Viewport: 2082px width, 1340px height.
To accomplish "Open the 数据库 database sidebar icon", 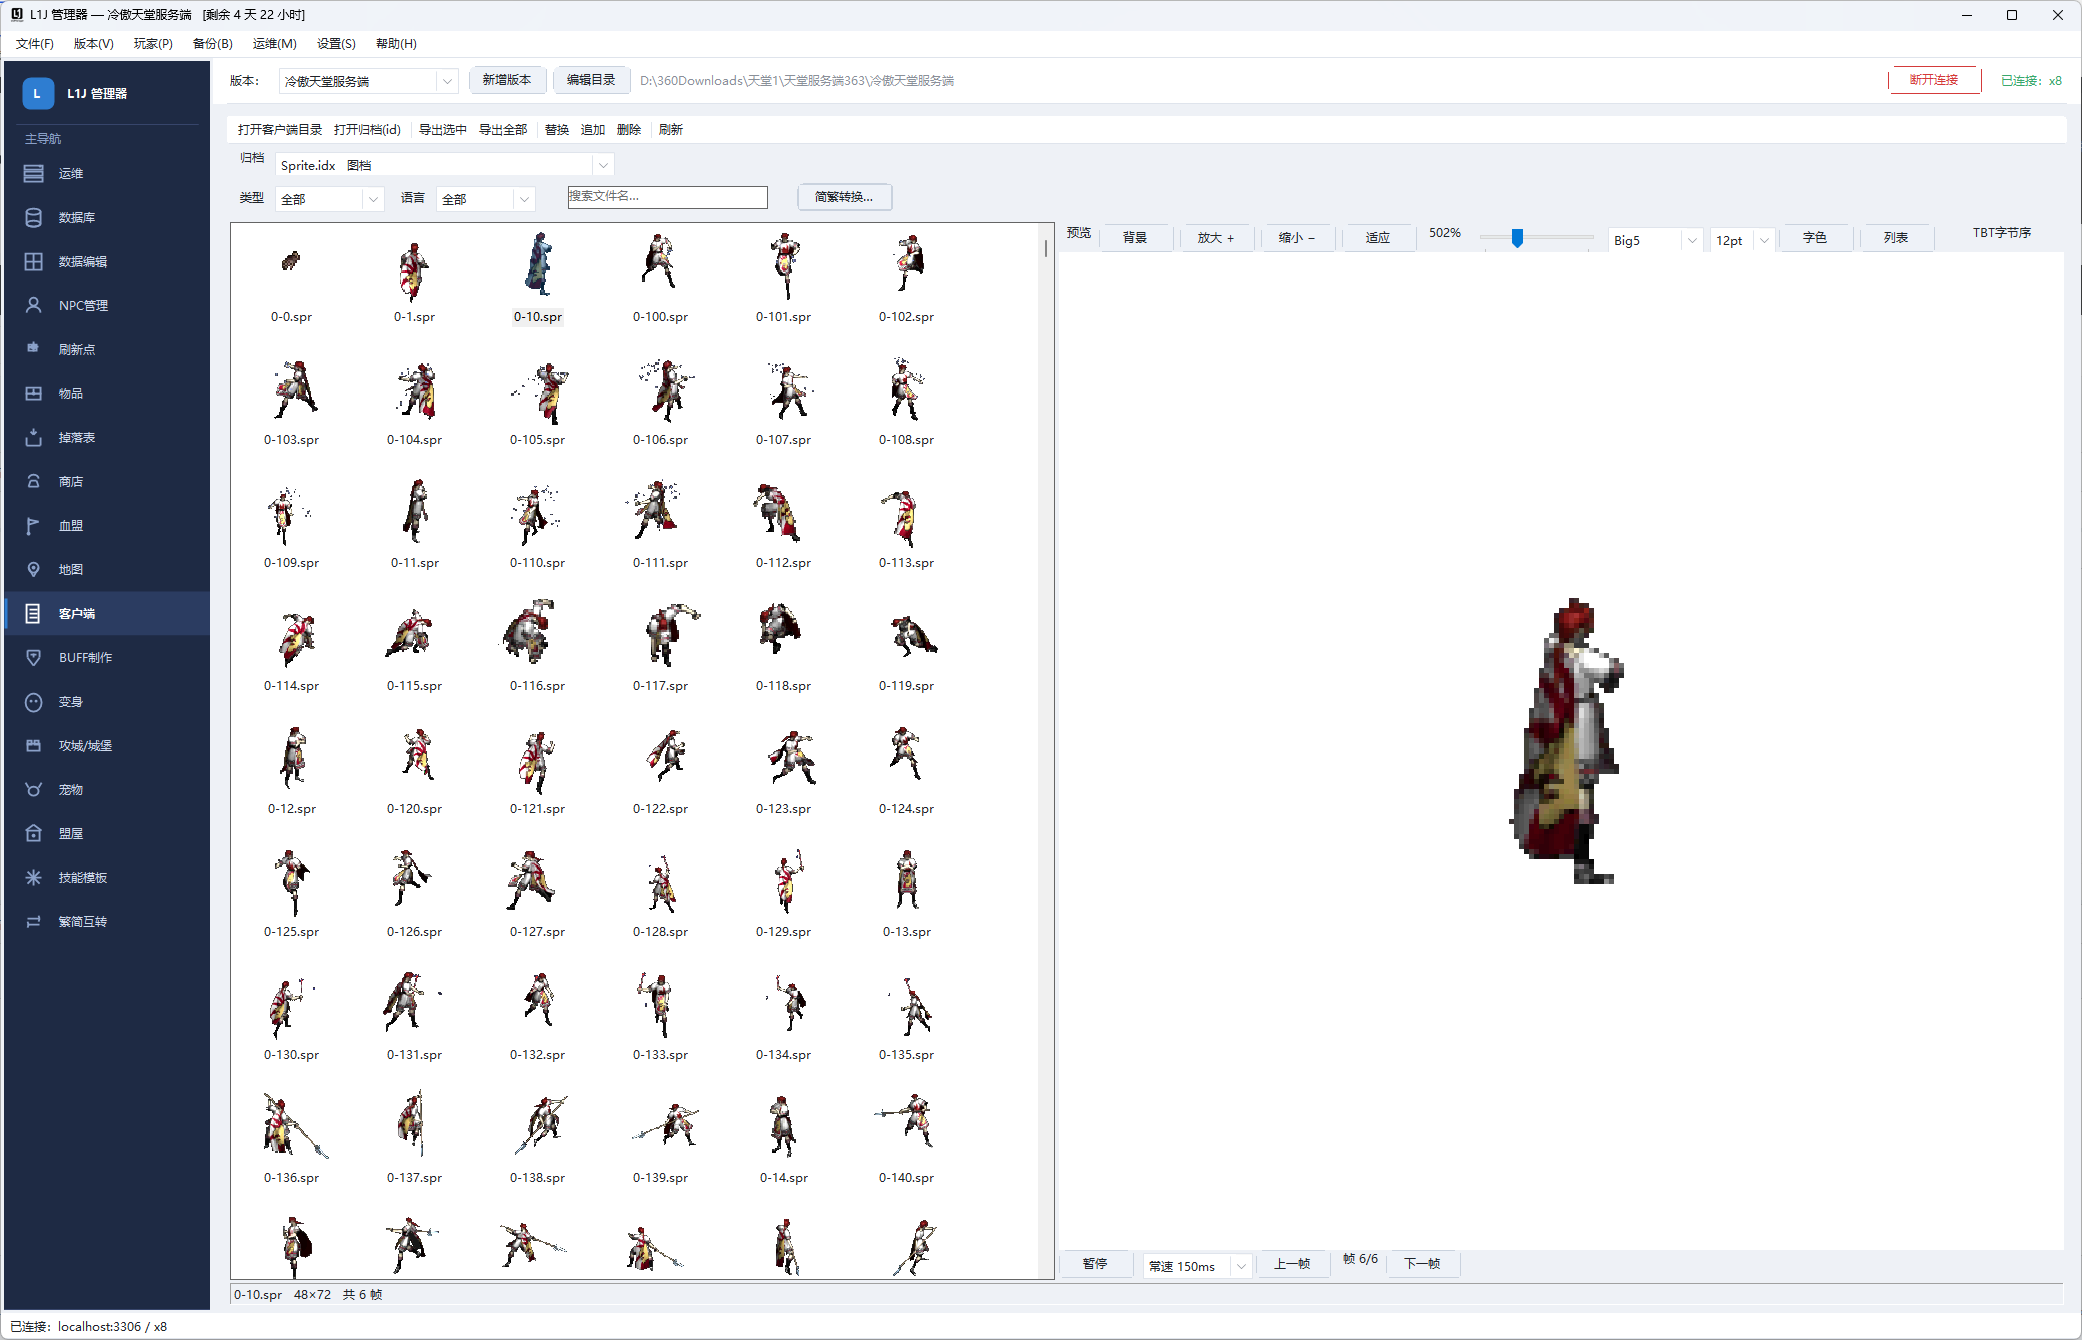I will [x=33, y=217].
